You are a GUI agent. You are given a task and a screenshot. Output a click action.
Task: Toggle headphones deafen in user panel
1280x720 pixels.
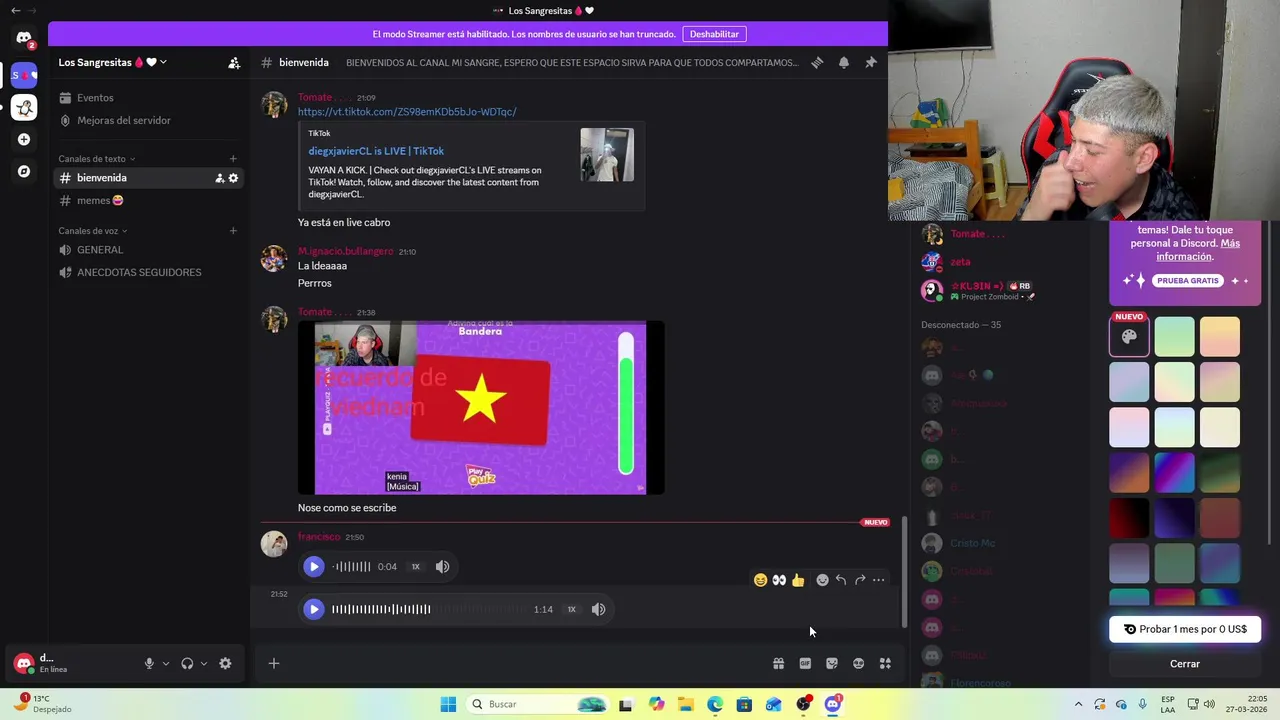click(x=187, y=663)
